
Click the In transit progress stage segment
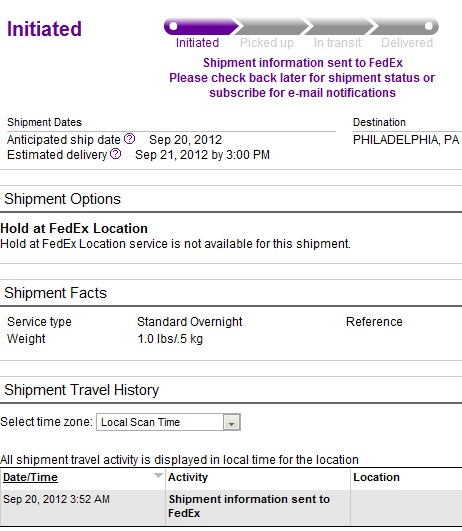pyautogui.click(x=339, y=26)
